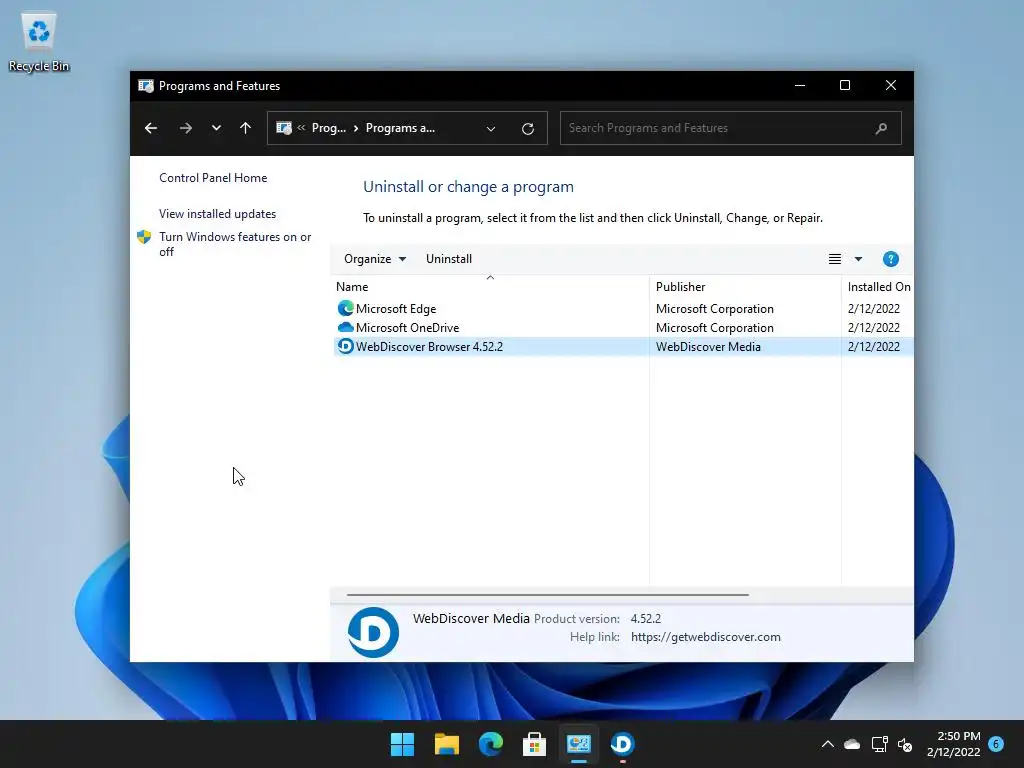Open the clock and date 2:50 PM
This screenshot has width=1024, height=768.
[x=953, y=744]
